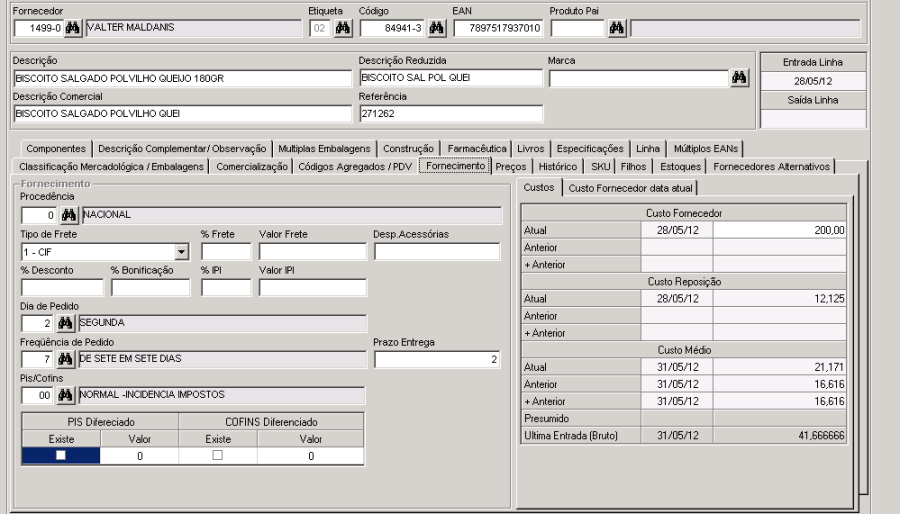Open the Código search binoculars
Screen dimensions: 900x514
(436, 28)
